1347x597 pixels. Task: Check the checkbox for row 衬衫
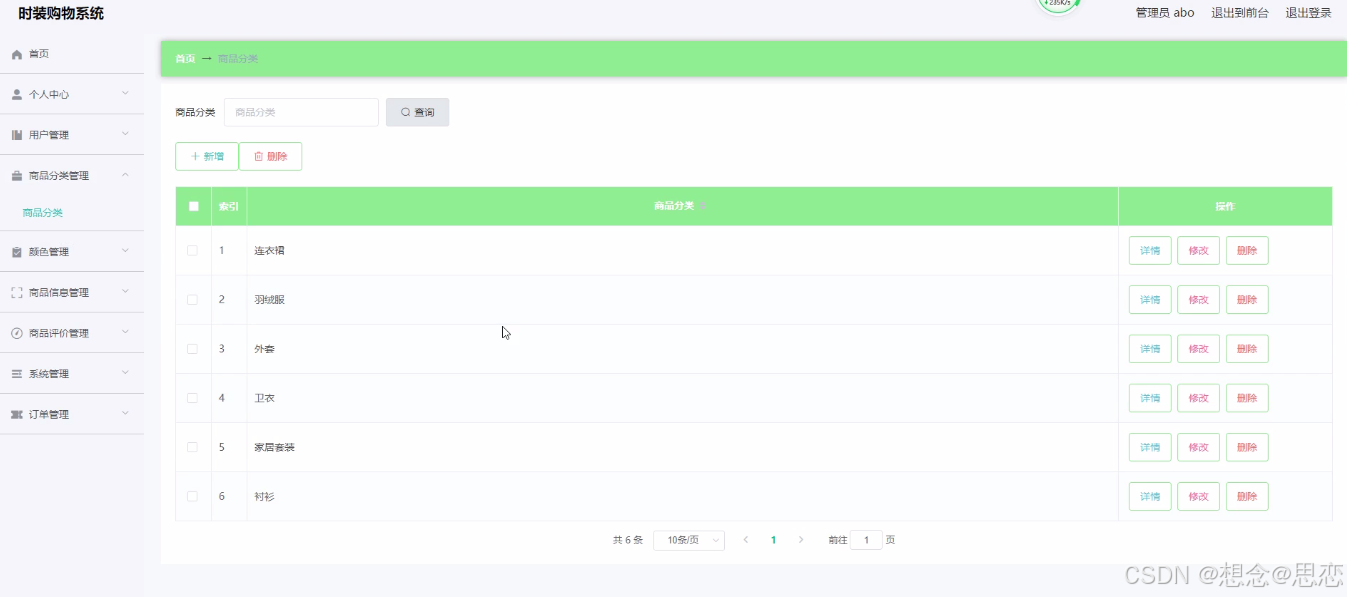click(193, 496)
